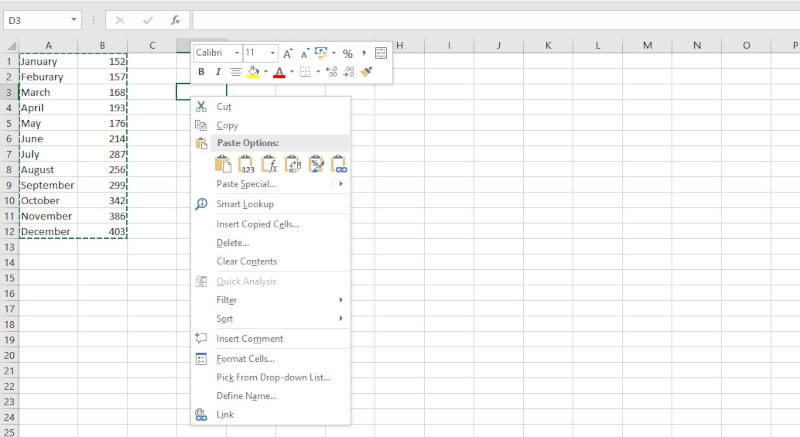Choose the Paste Transpose icon
Screen dimensions: 800x437
293,164
